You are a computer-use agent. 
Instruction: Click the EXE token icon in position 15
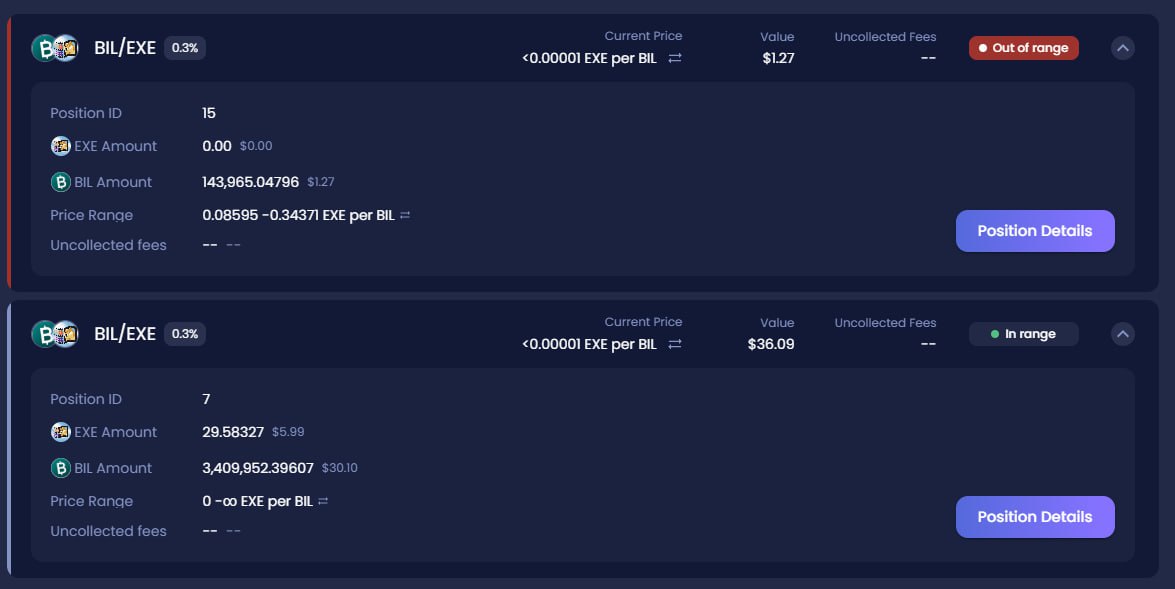pyautogui.click(x=61, y=146)
